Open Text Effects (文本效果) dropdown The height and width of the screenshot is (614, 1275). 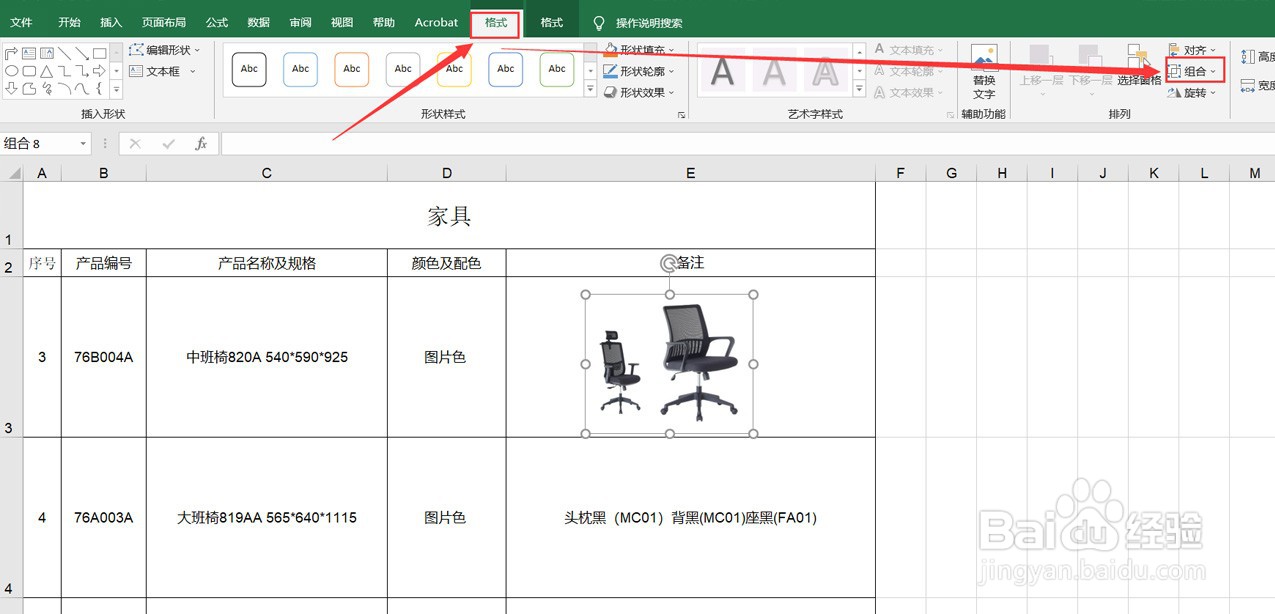[908, 92]
